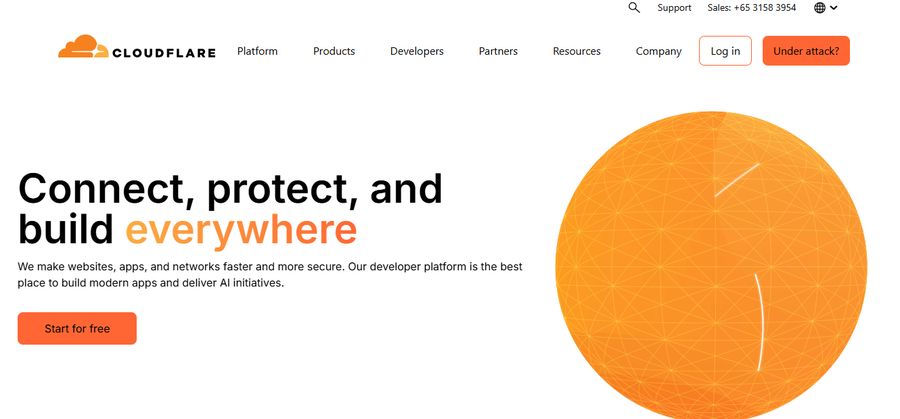Open the Partners menu
Screen dimensions: 900x419
coord(498,51)
